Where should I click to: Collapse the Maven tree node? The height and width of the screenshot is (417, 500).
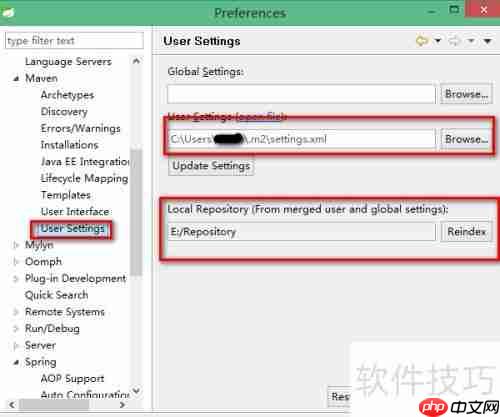(x=16, y=79)
